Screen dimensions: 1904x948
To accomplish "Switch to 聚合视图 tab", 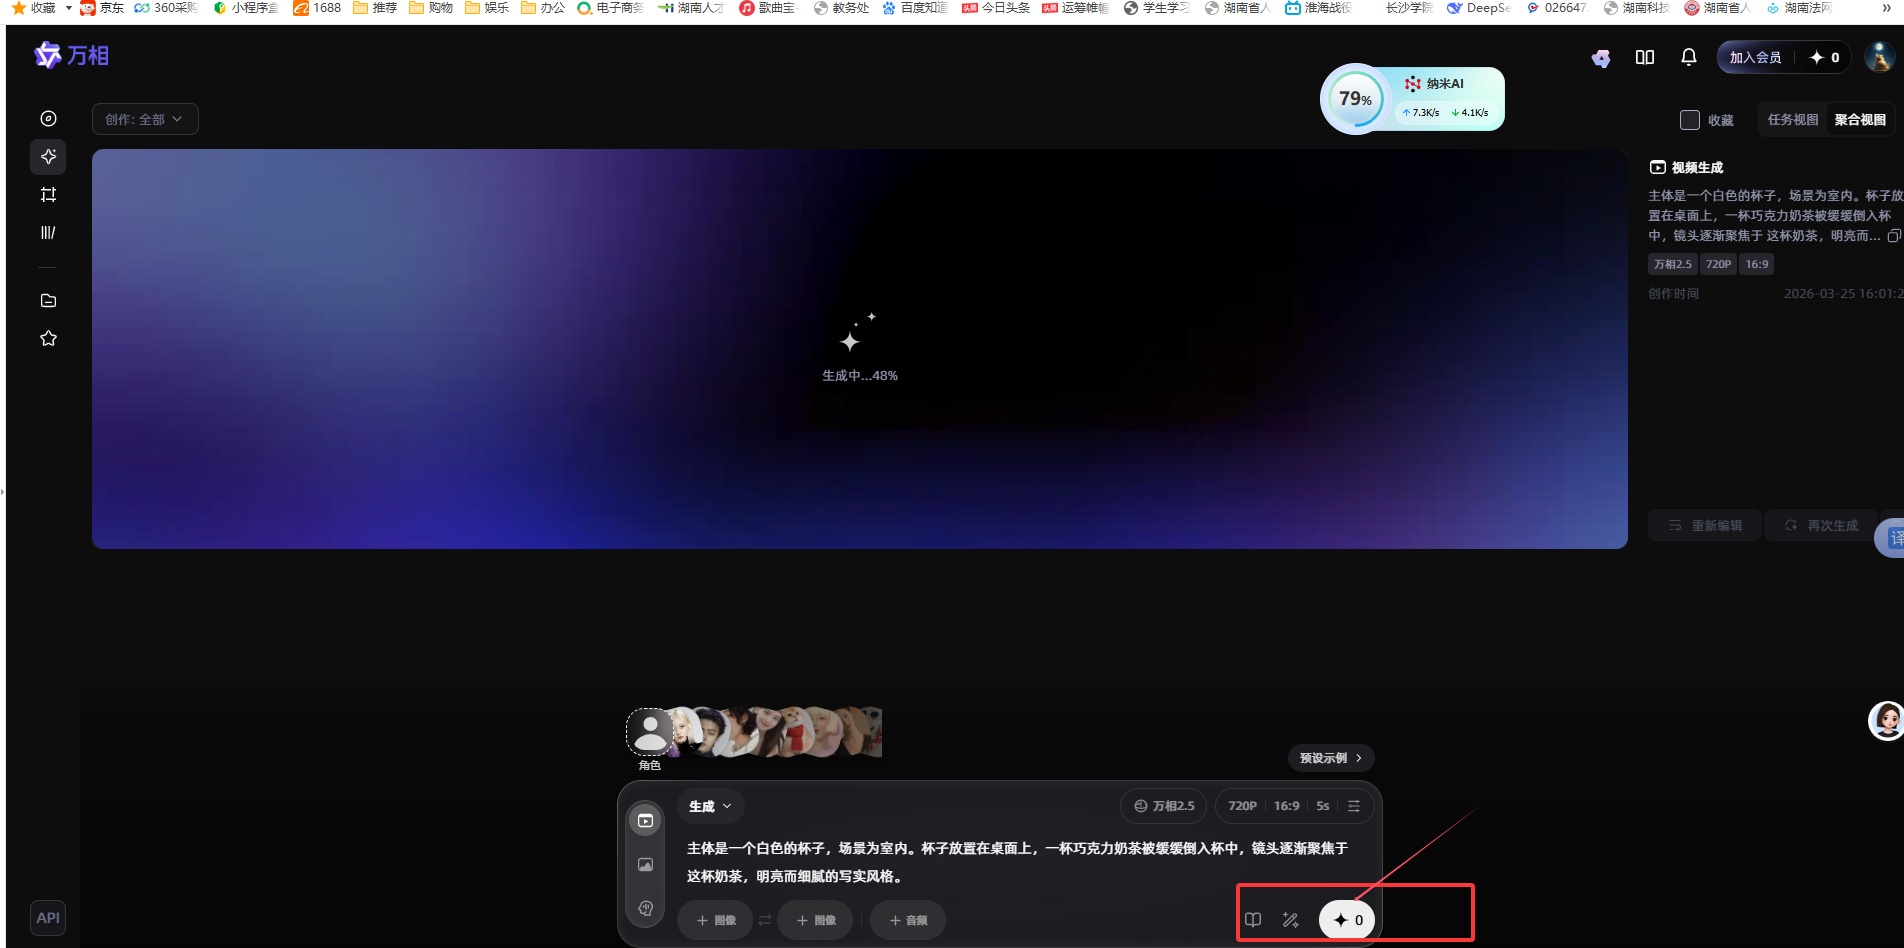I will click(1860, 120).
